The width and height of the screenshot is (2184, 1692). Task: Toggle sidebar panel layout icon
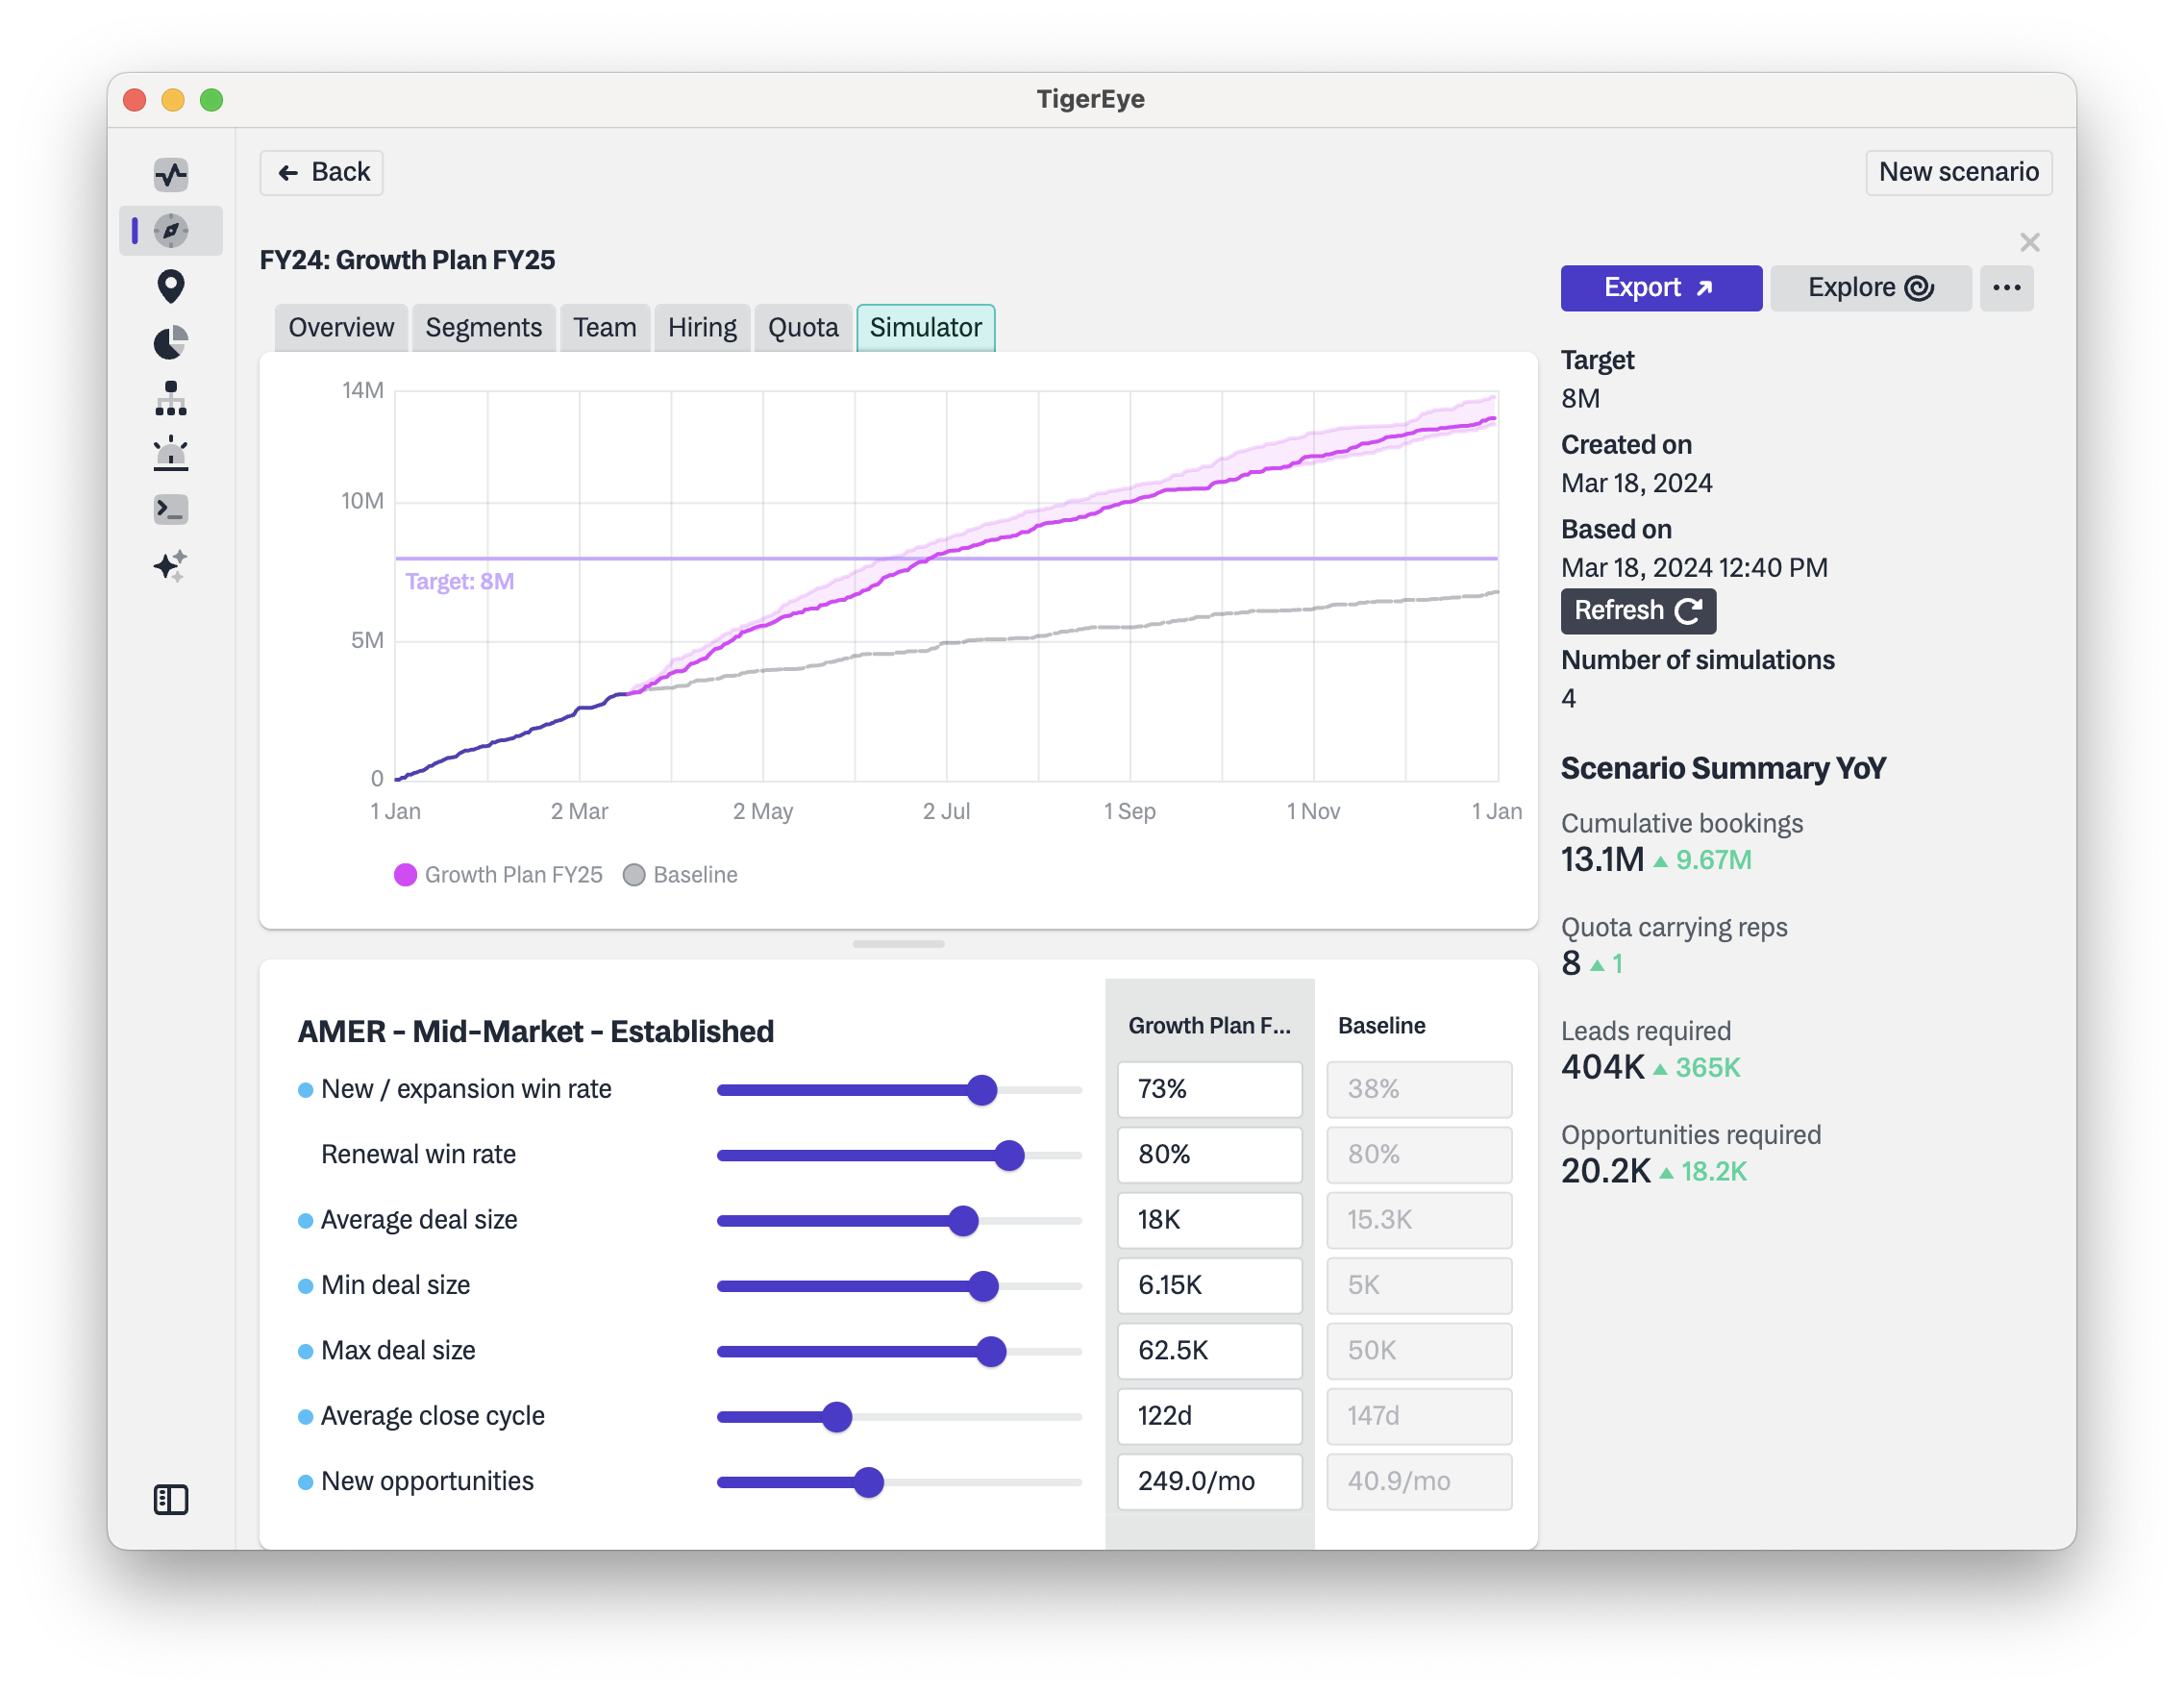pos(171,1499)
